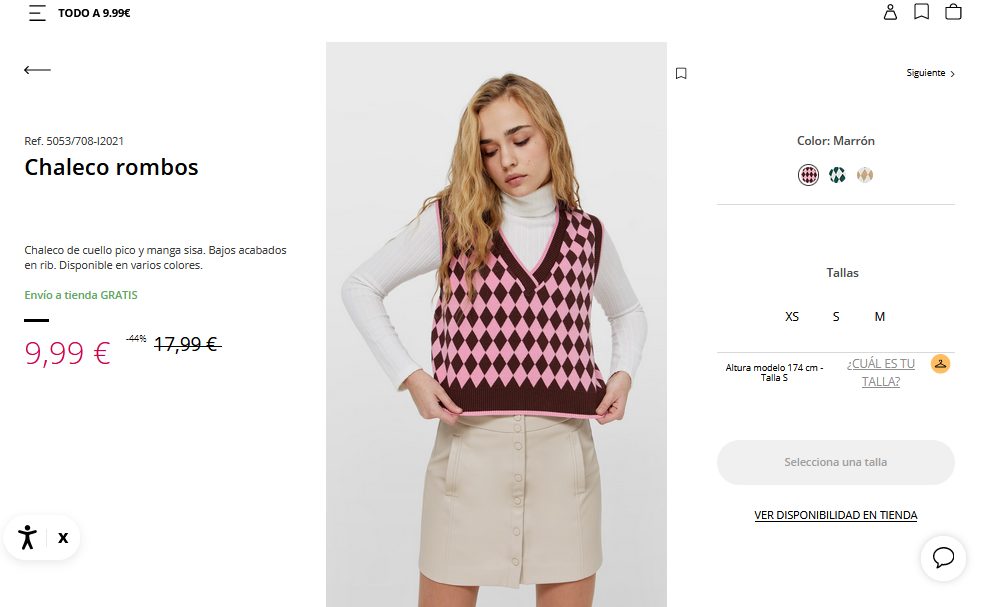Open the accessibility figure icon
1000x607 pixels.
coord(27,538)
